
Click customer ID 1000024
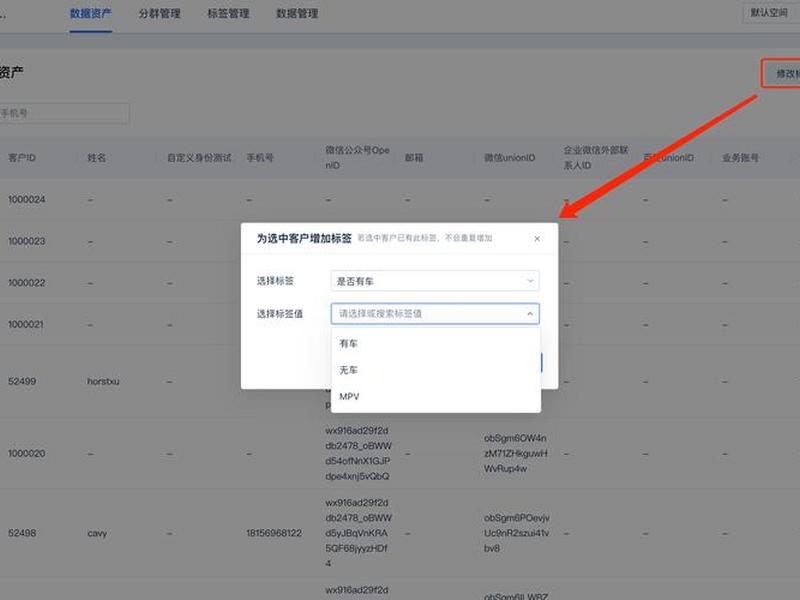click(27, 199)
